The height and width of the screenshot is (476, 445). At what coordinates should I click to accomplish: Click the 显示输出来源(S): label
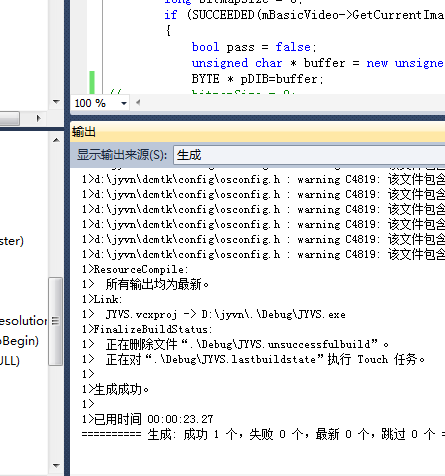pos(122,155)
